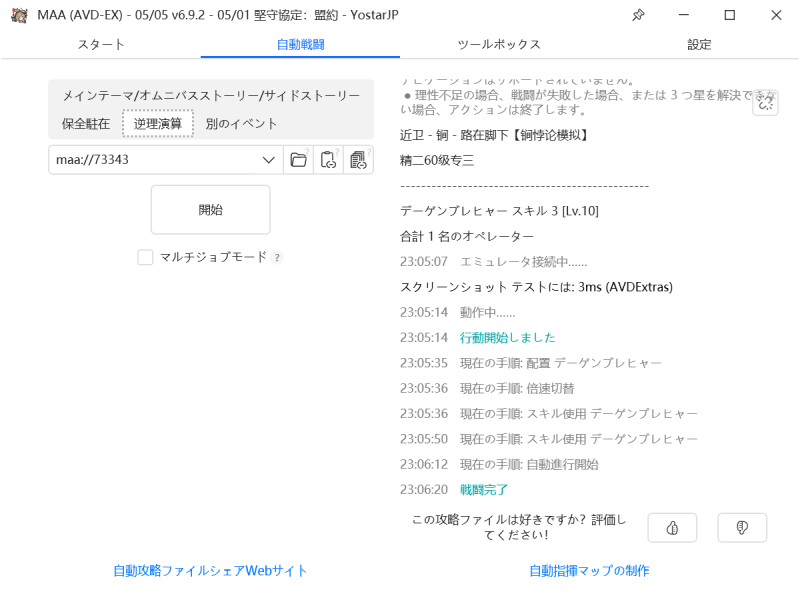Give a thumbs-down rating to this file
Screen dimensions: 800x600
[742, 528]
